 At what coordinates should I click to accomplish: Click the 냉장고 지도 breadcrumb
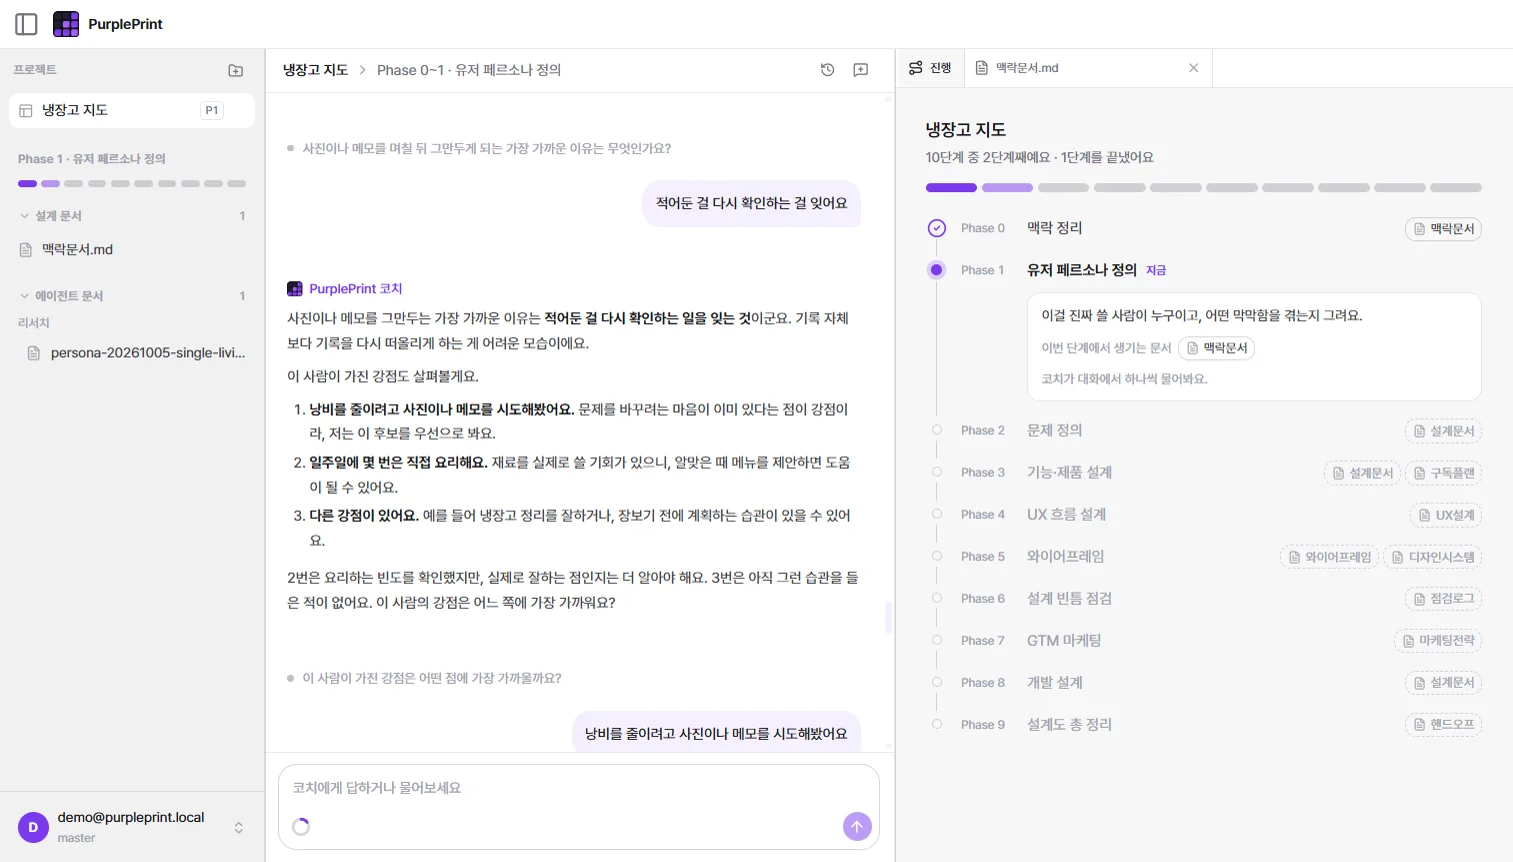(x=315, y=70)
